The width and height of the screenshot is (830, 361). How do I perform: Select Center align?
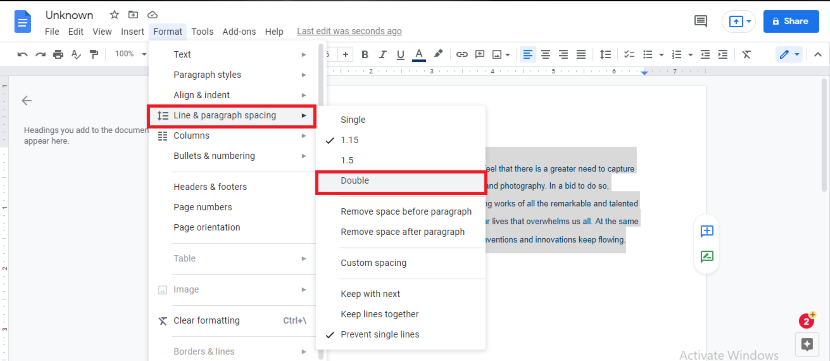tap(545, 54)
